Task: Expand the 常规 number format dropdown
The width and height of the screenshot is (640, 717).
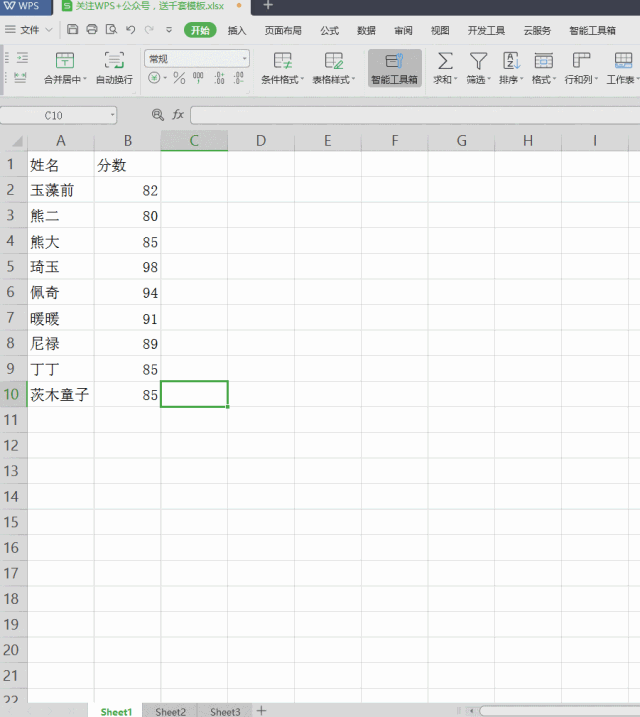Action: point(243,59)
